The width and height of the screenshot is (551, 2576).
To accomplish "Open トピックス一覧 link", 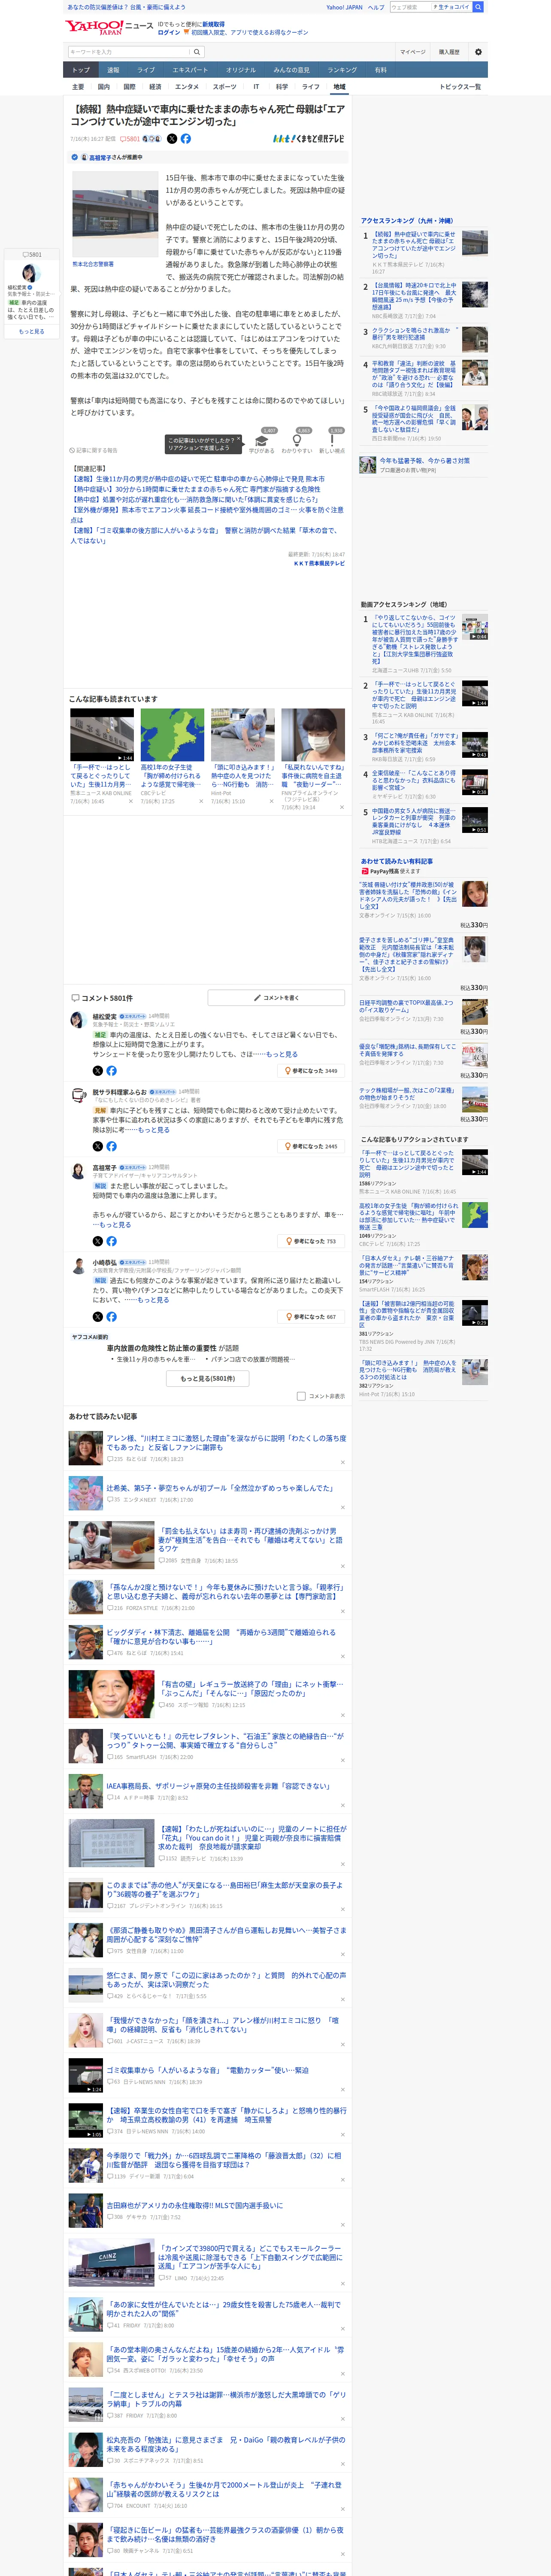I will [460, 87].
